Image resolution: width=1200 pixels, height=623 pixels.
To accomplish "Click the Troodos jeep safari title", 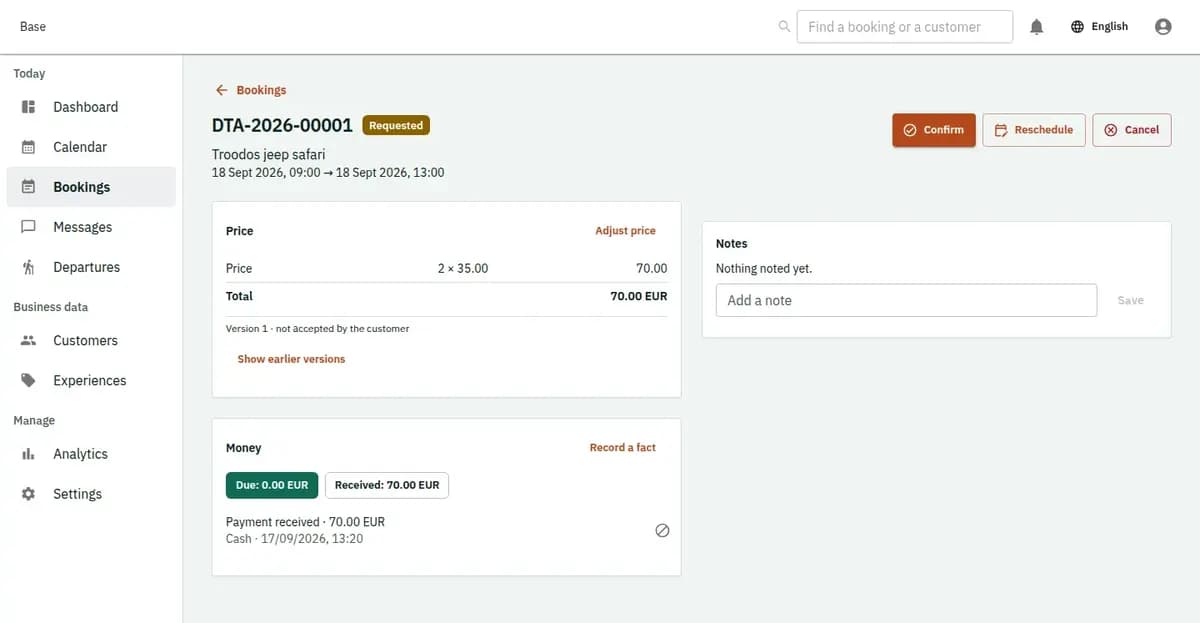I will 269,155.
